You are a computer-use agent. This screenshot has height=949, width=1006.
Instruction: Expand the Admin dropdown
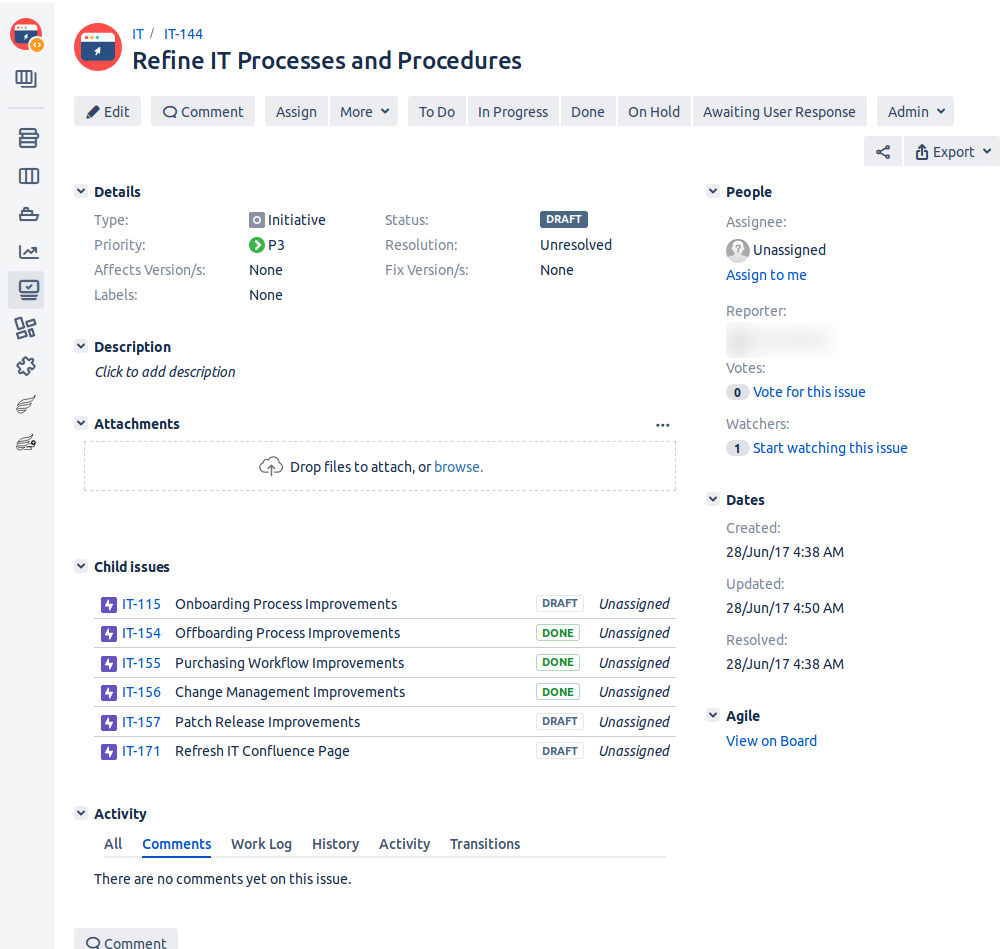915,112
